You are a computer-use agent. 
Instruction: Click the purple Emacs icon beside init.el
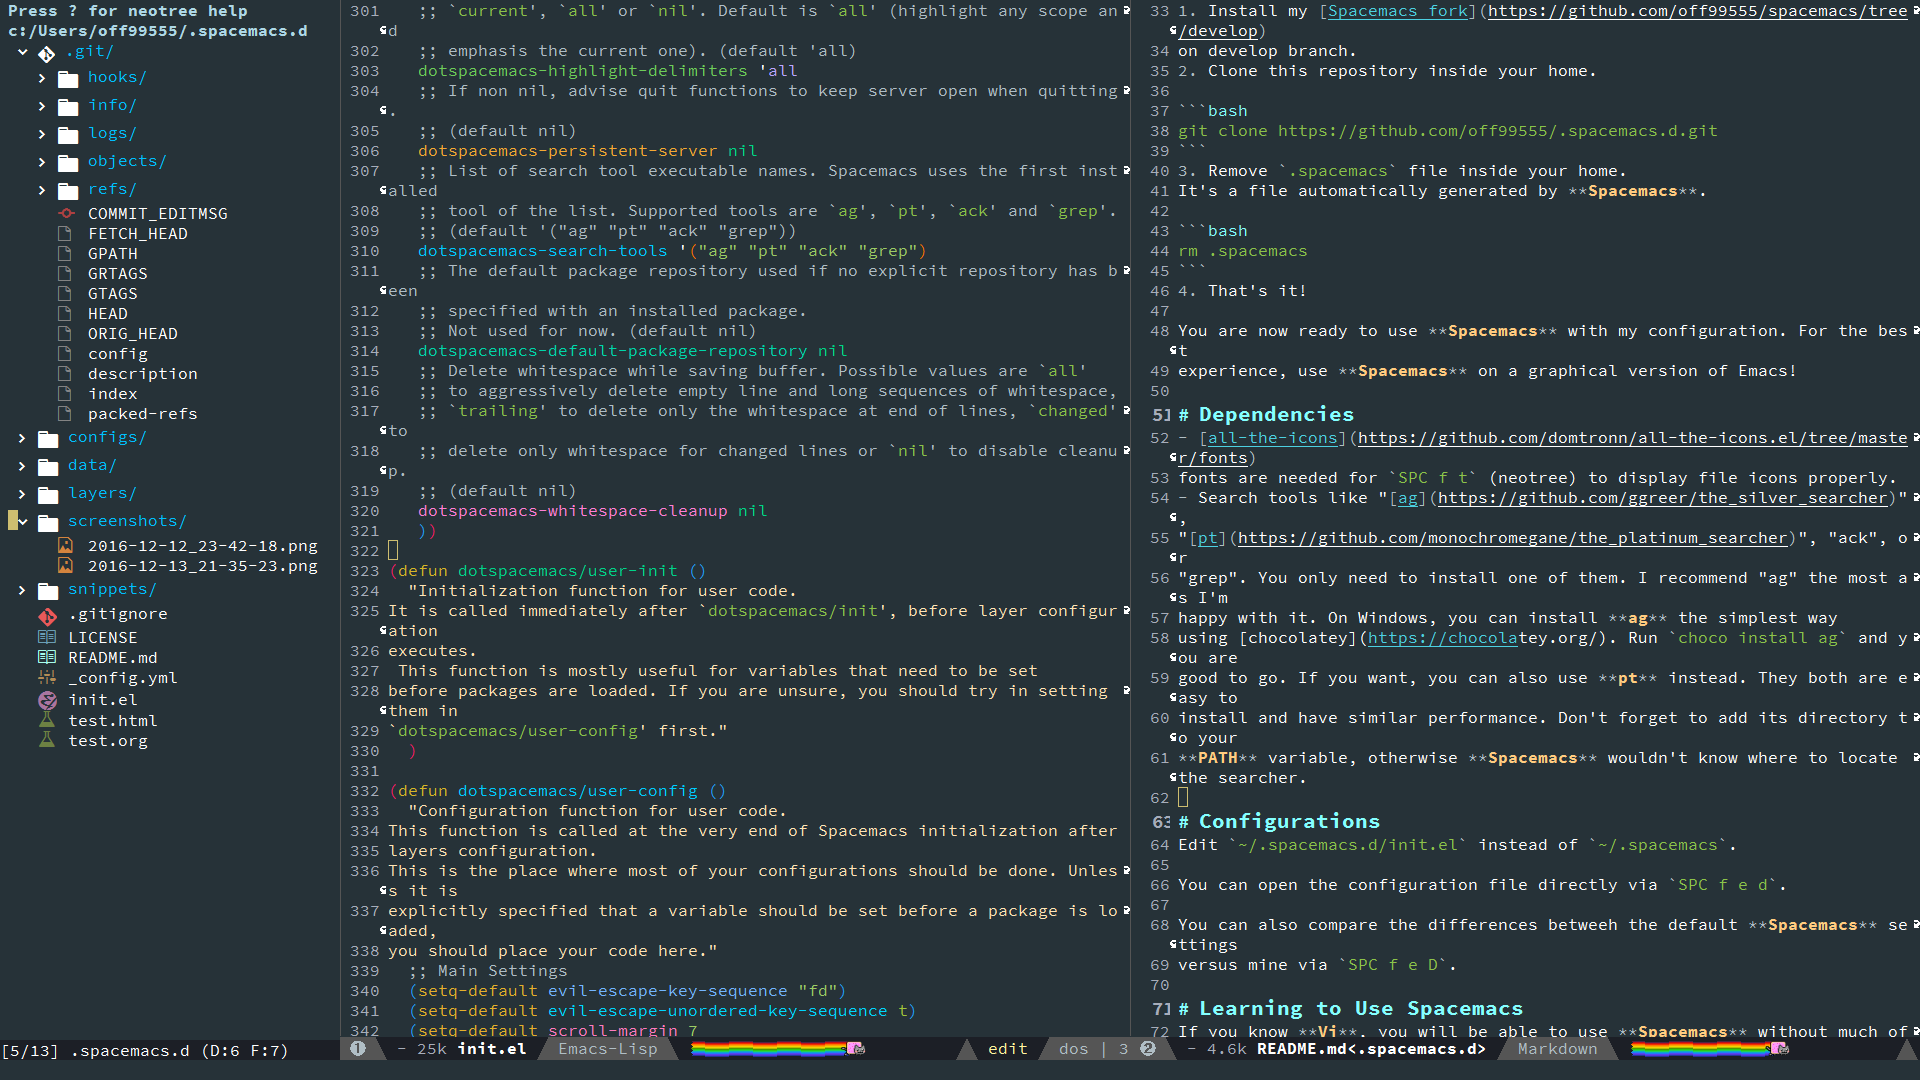click(47, 700)
